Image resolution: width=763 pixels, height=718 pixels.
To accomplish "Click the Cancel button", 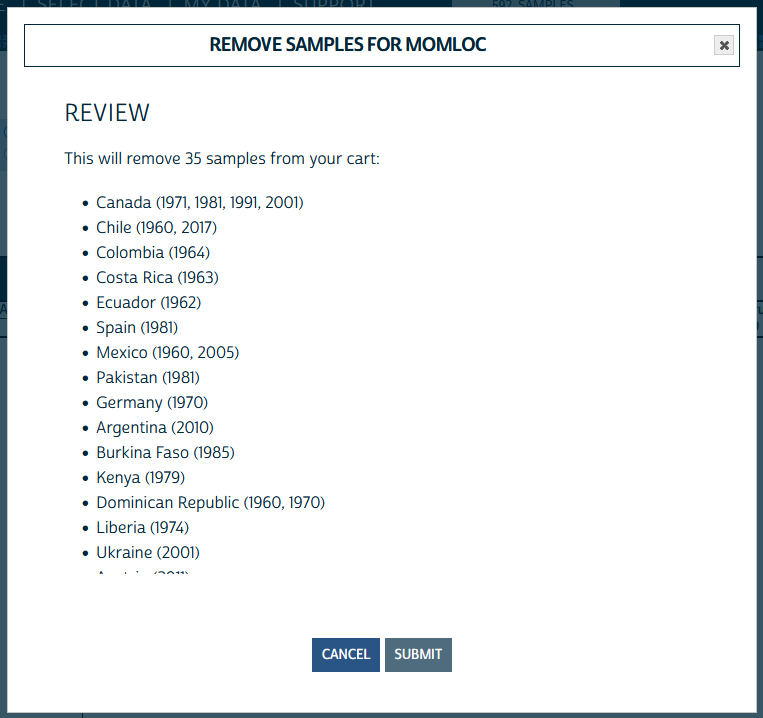I will [345, 654].
